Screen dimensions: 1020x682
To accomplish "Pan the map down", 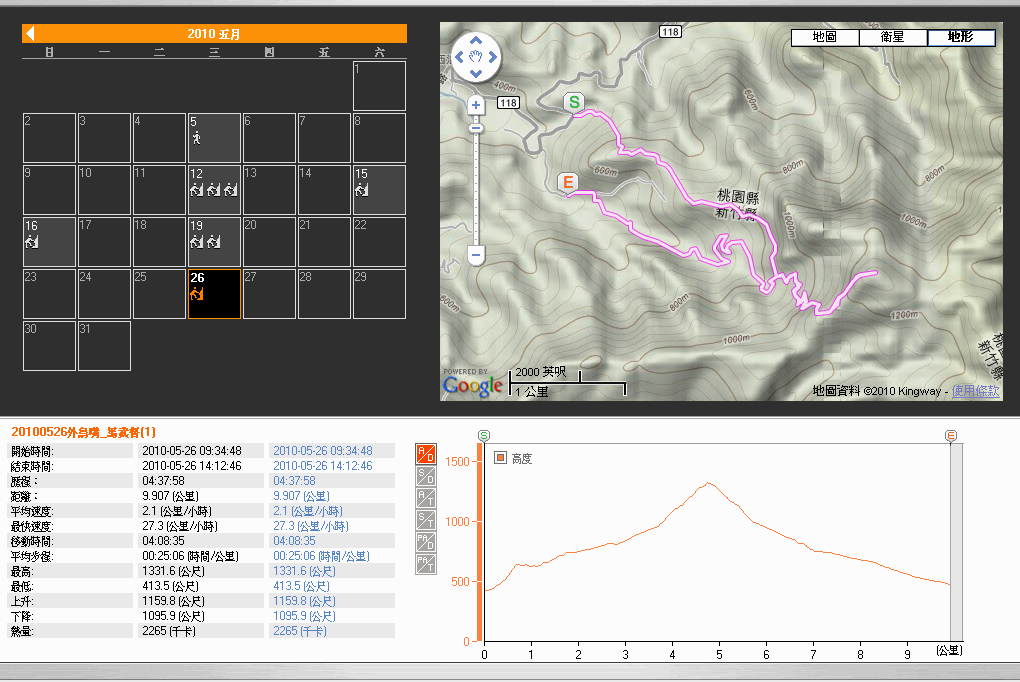I will [476, 74].
